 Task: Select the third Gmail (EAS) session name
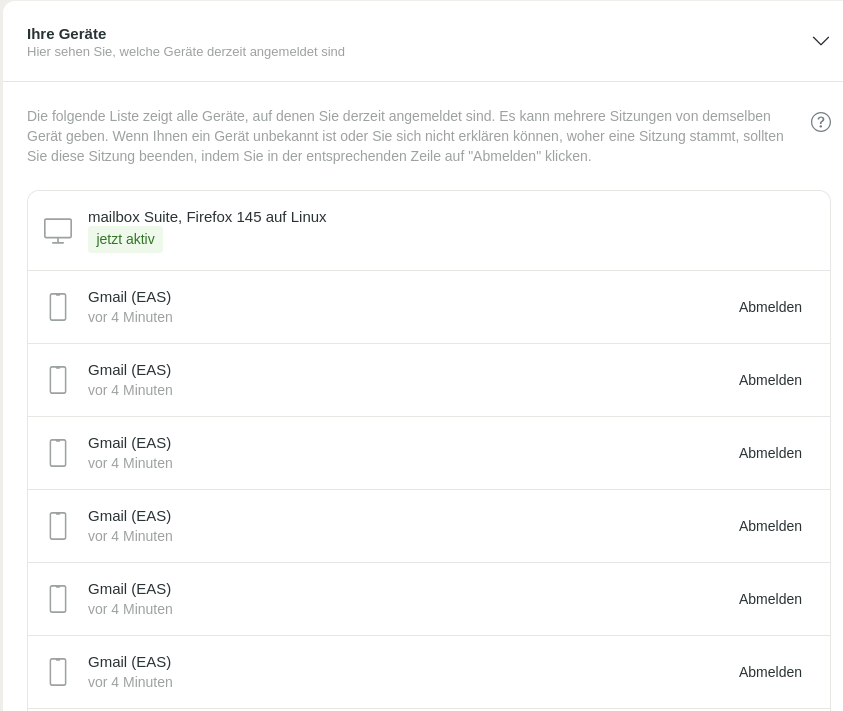[x=129, y=443]
